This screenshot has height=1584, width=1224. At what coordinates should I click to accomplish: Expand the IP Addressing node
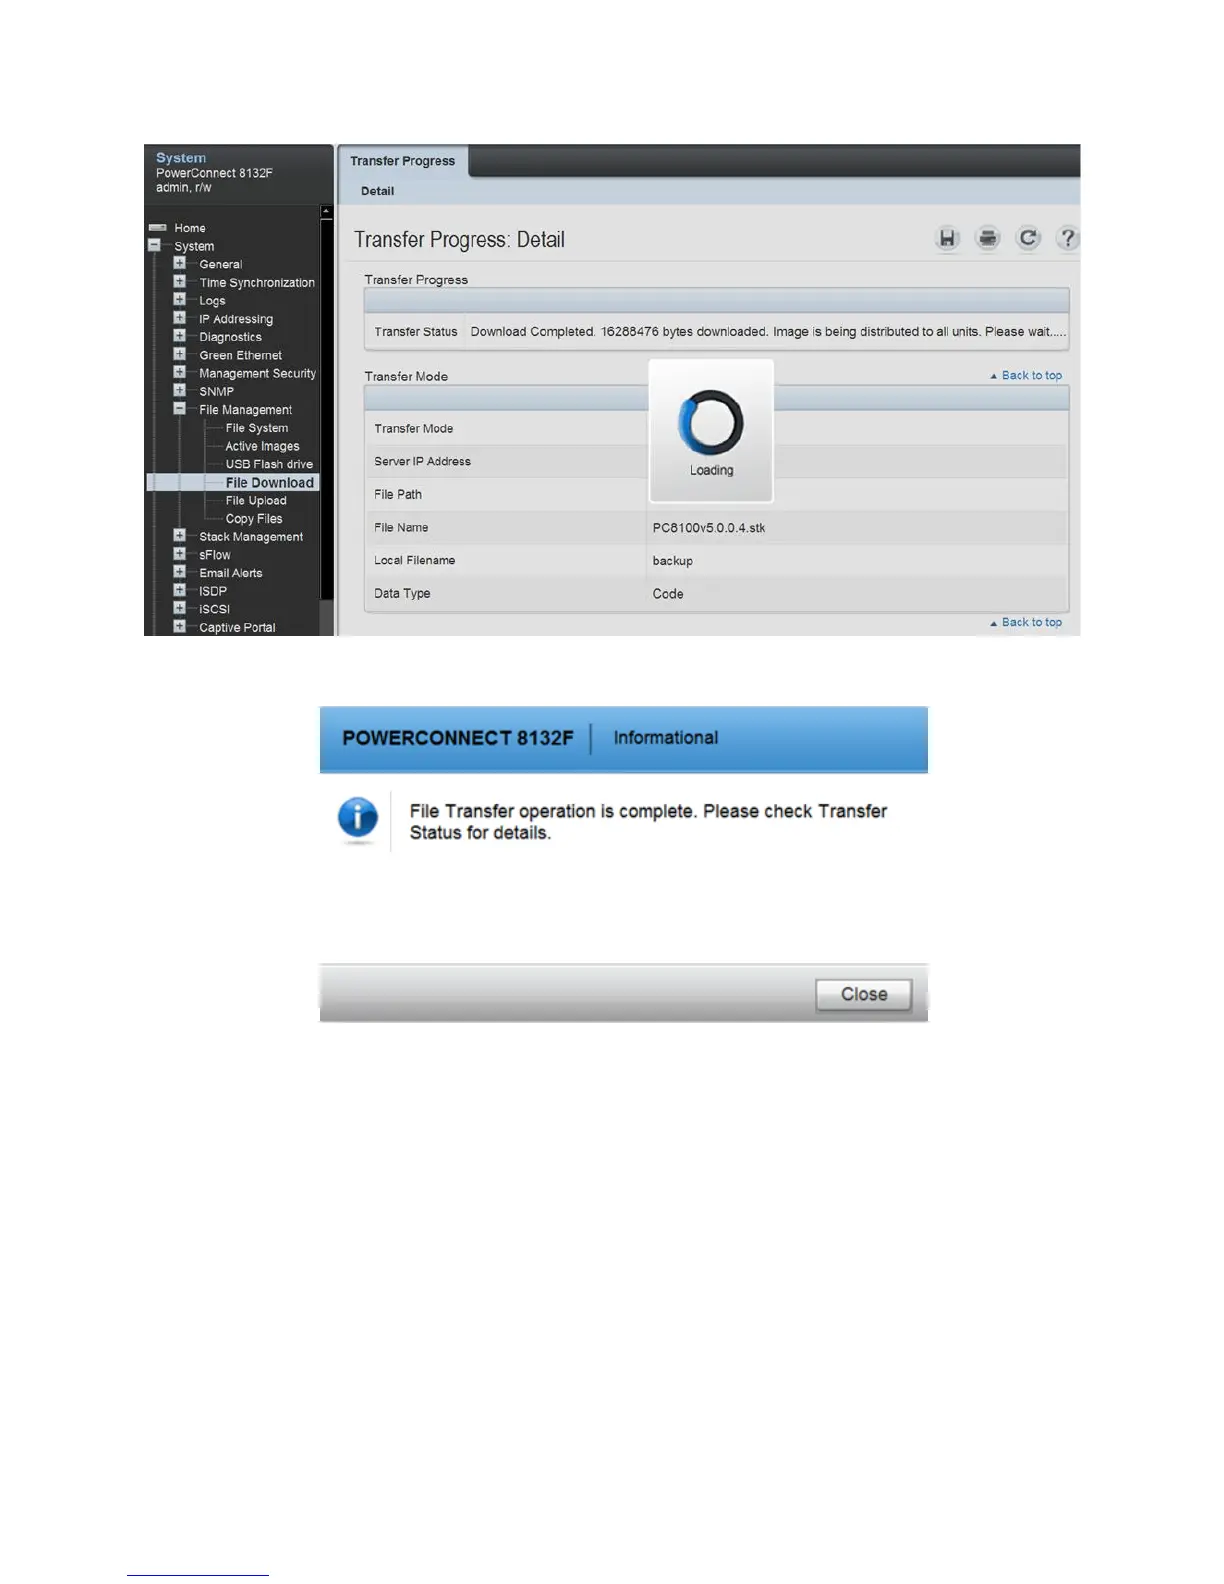click(x=179, y=318)
